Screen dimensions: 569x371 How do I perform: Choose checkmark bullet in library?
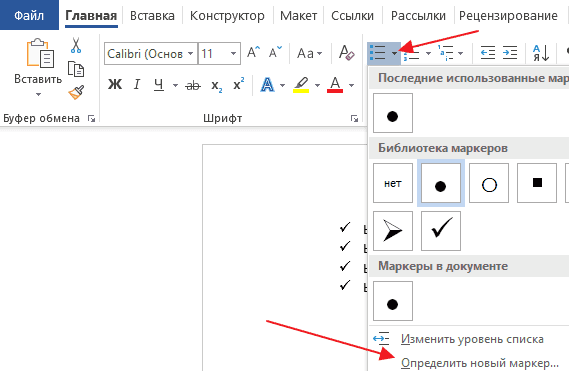(x=441, y=231)
